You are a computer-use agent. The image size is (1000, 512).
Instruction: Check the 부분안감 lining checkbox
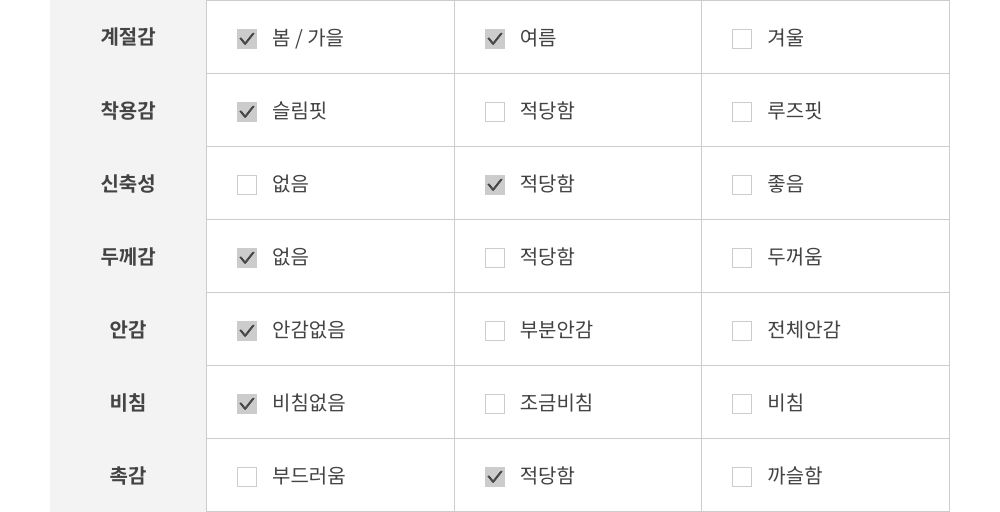(x=495, y=331)
